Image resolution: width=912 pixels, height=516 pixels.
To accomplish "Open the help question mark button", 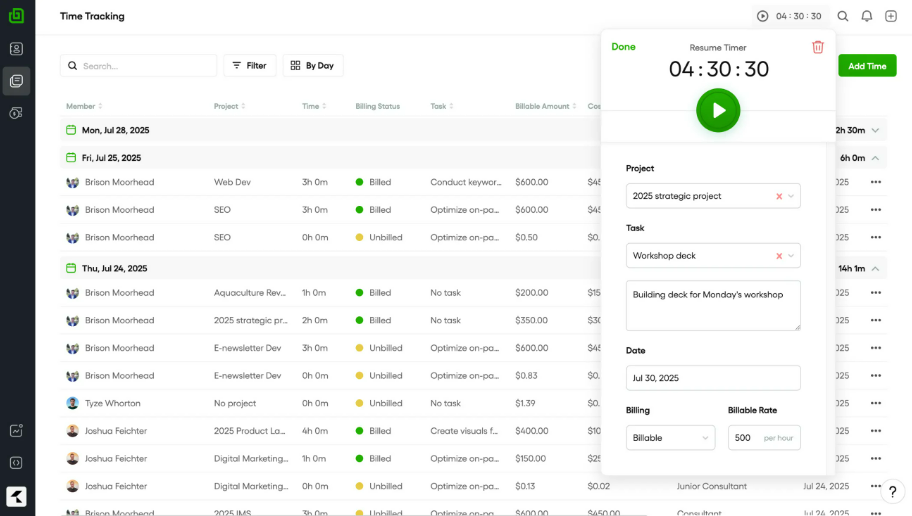I will (x=892, y=492).
